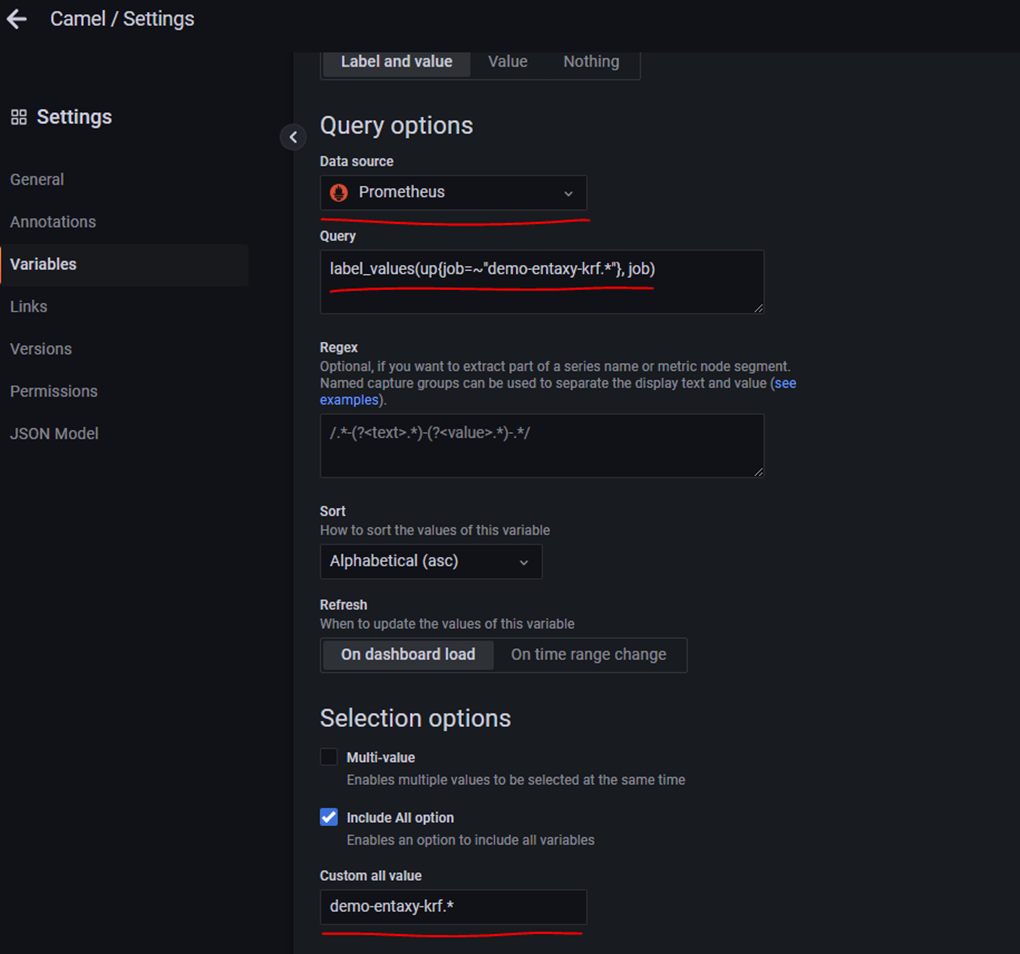Open the JSON Model section
The width and height of the screenshot is (1020, 954).
click(54, 434)
